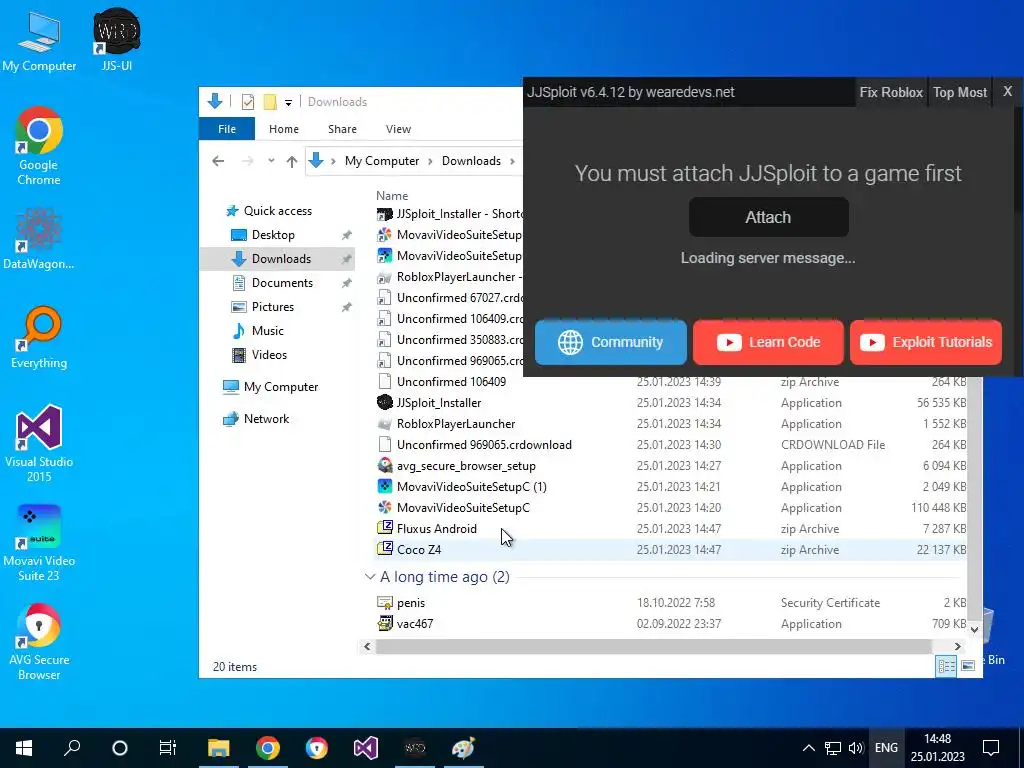
Task: Select the vac467 application file
Action: (671, 624)
